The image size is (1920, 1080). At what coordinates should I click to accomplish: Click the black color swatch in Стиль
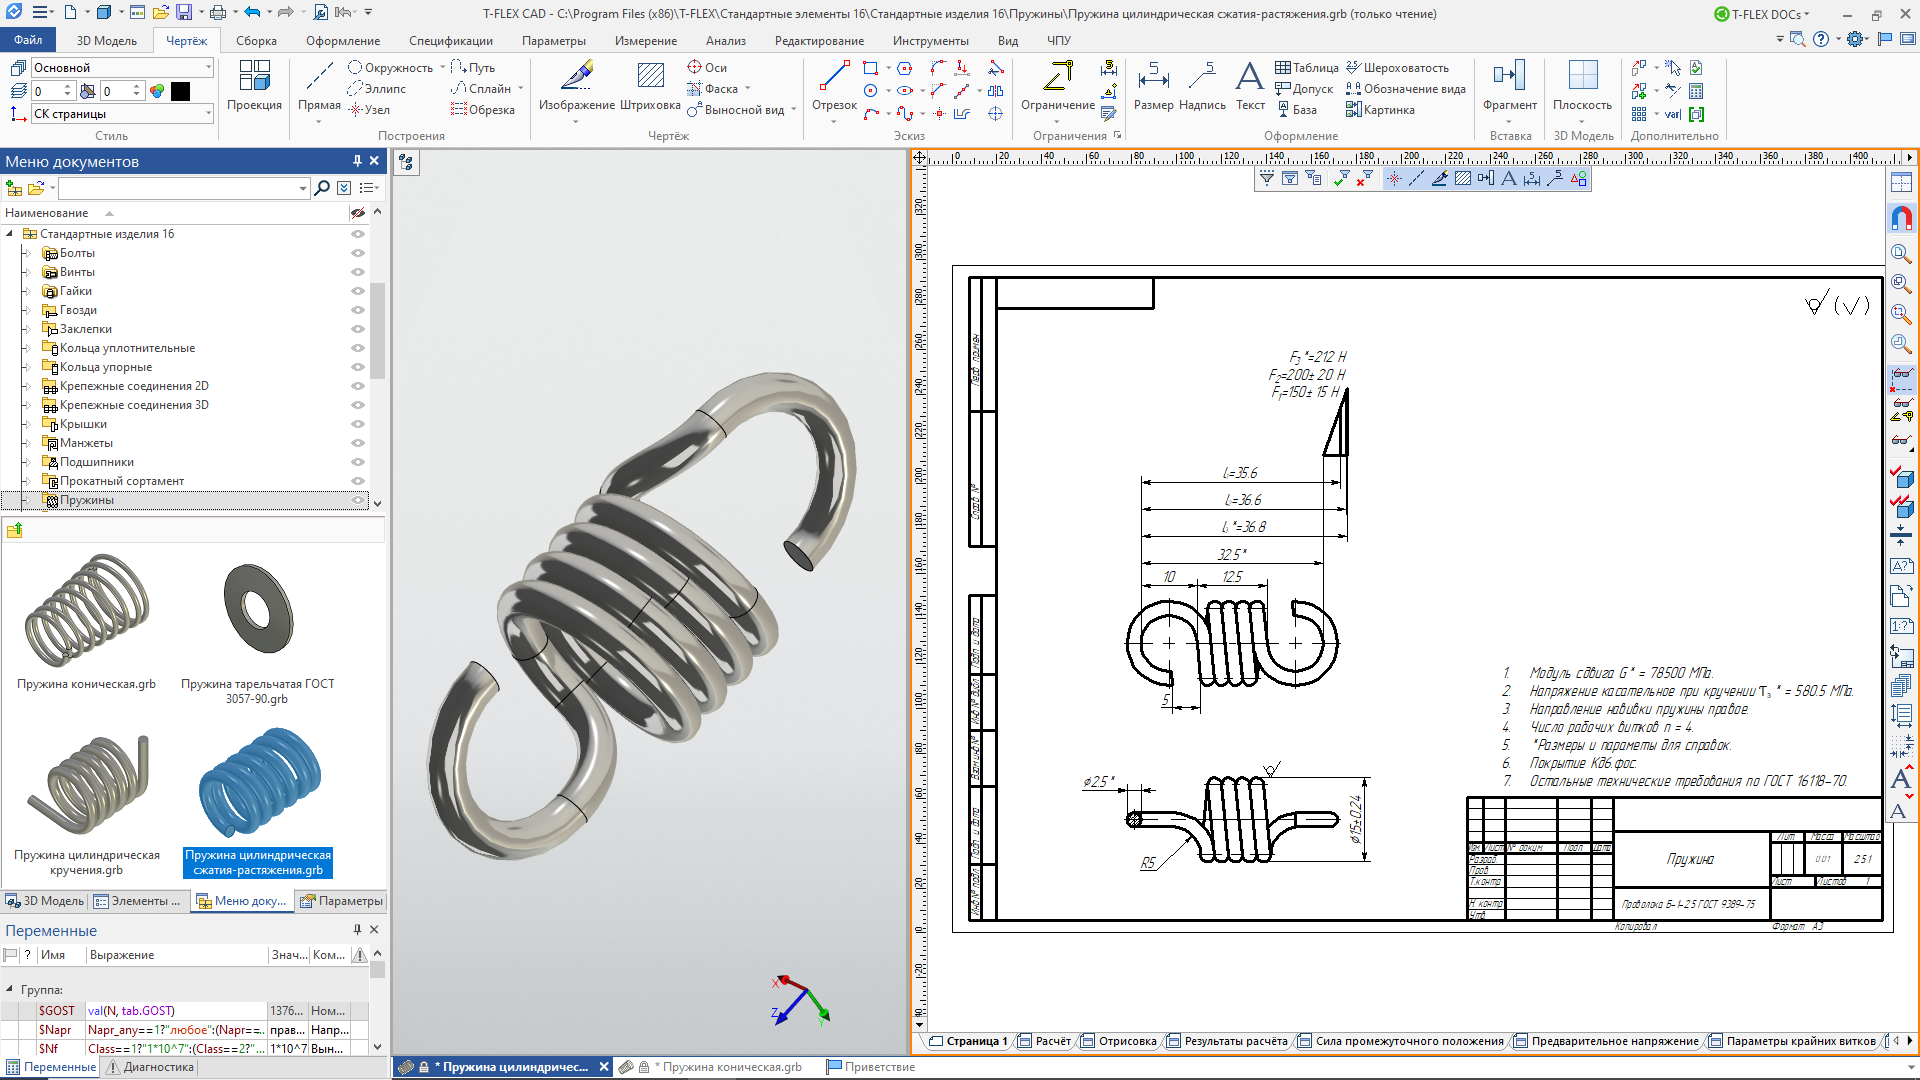pyautogui.click(x=181, y=91)
